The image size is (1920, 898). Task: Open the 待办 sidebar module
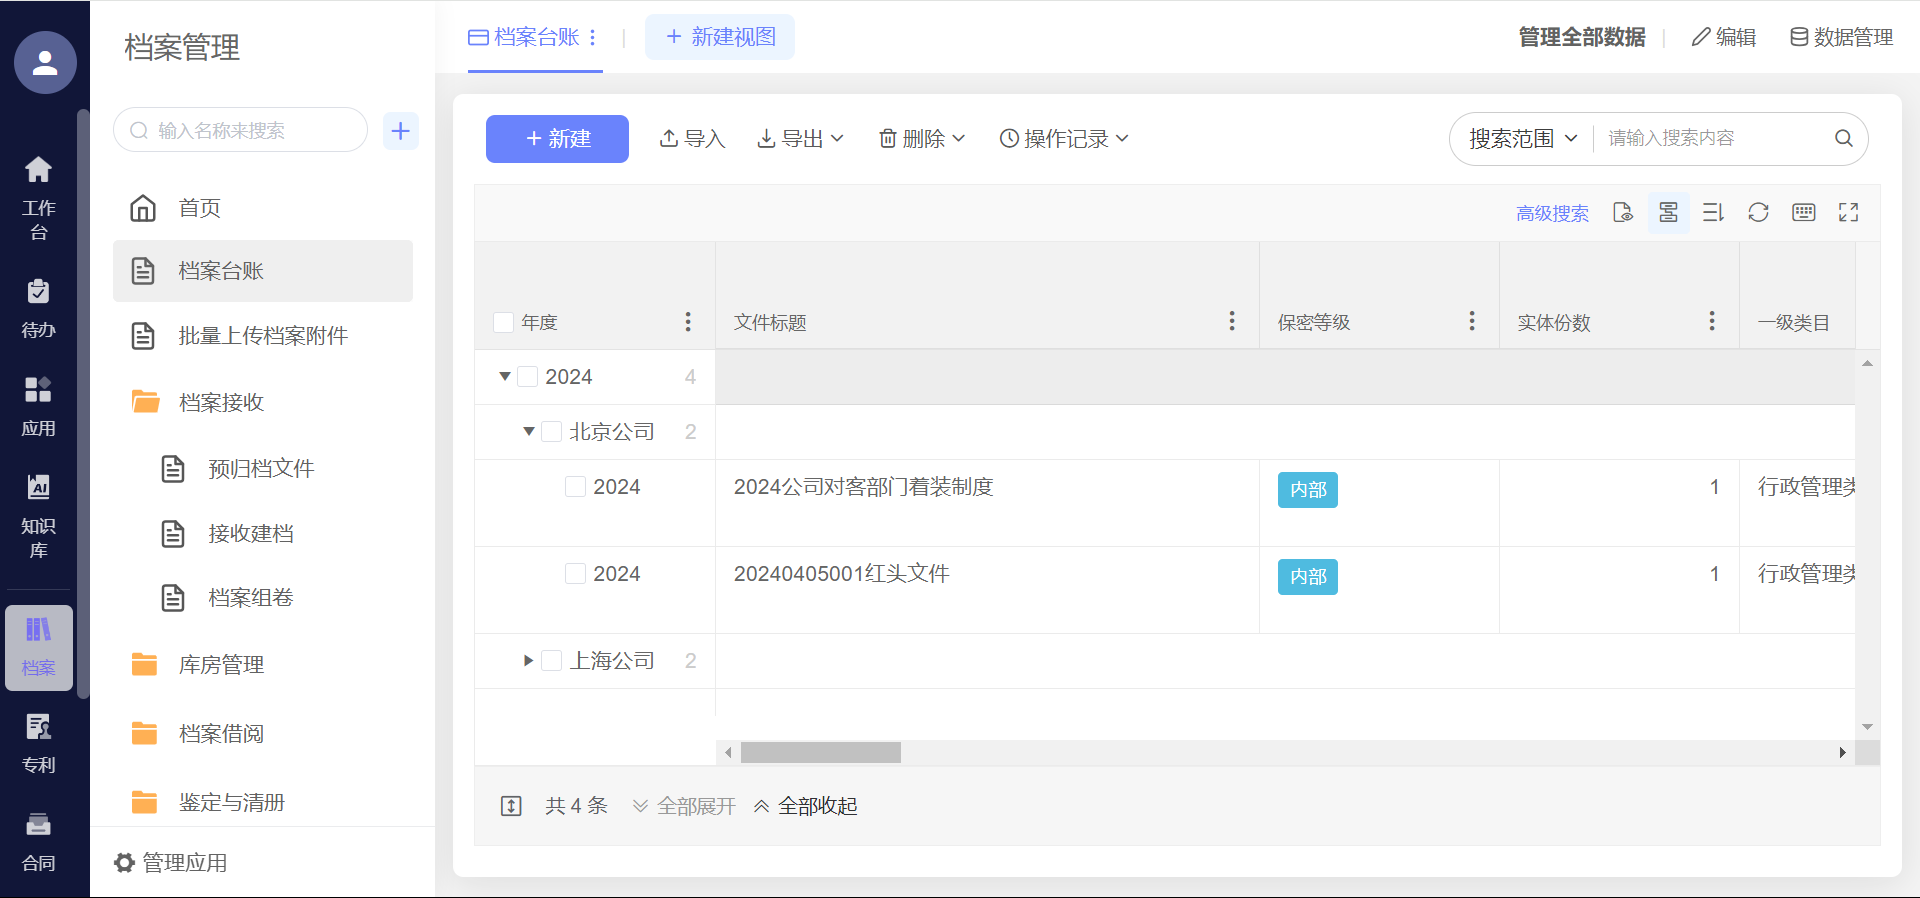(38, 309)
